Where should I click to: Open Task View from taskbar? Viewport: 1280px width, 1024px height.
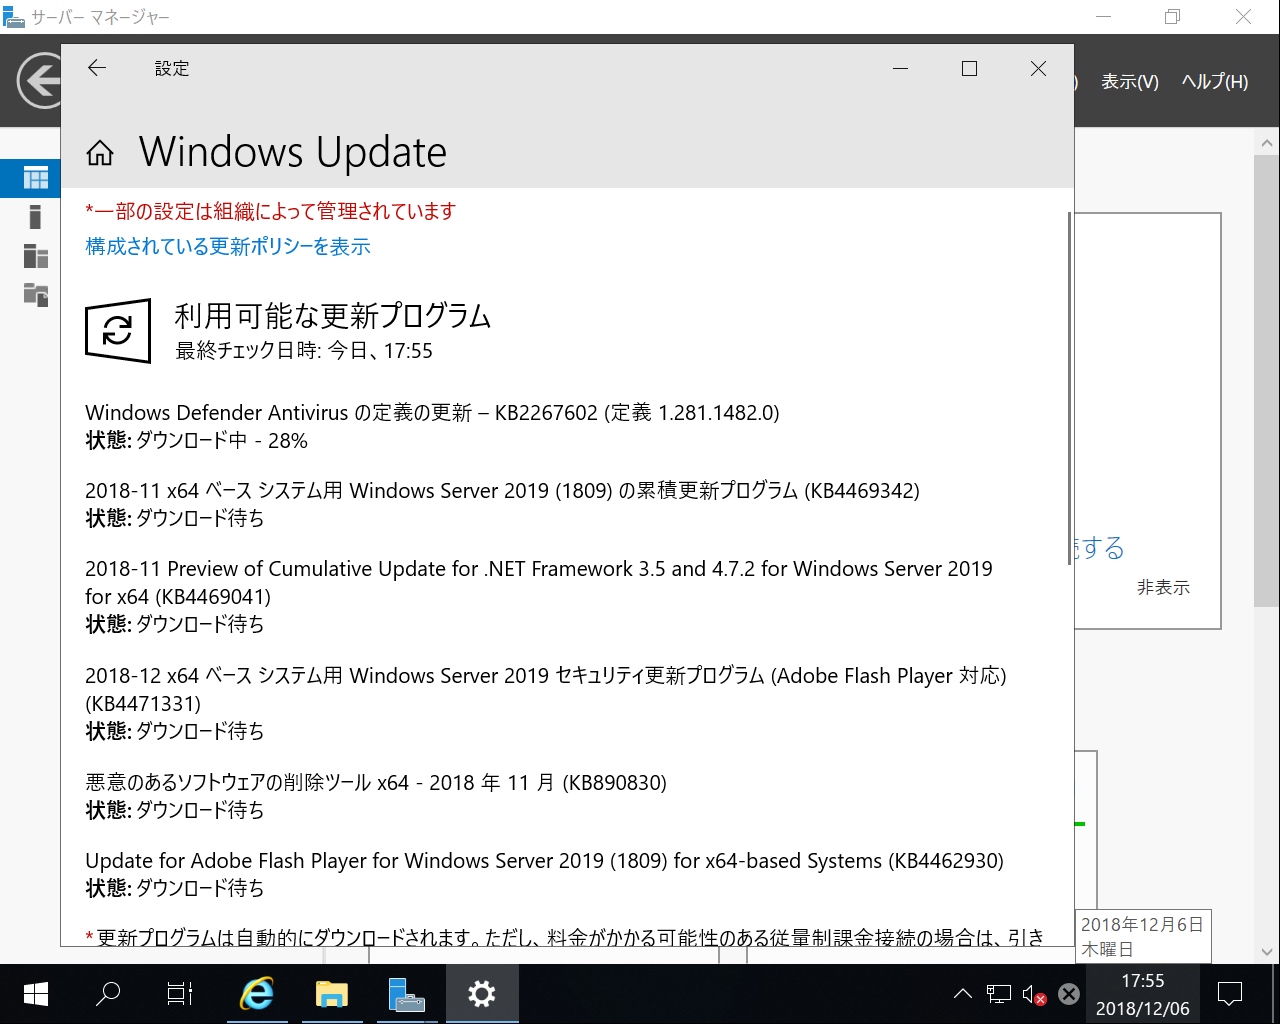coord(180,994)
